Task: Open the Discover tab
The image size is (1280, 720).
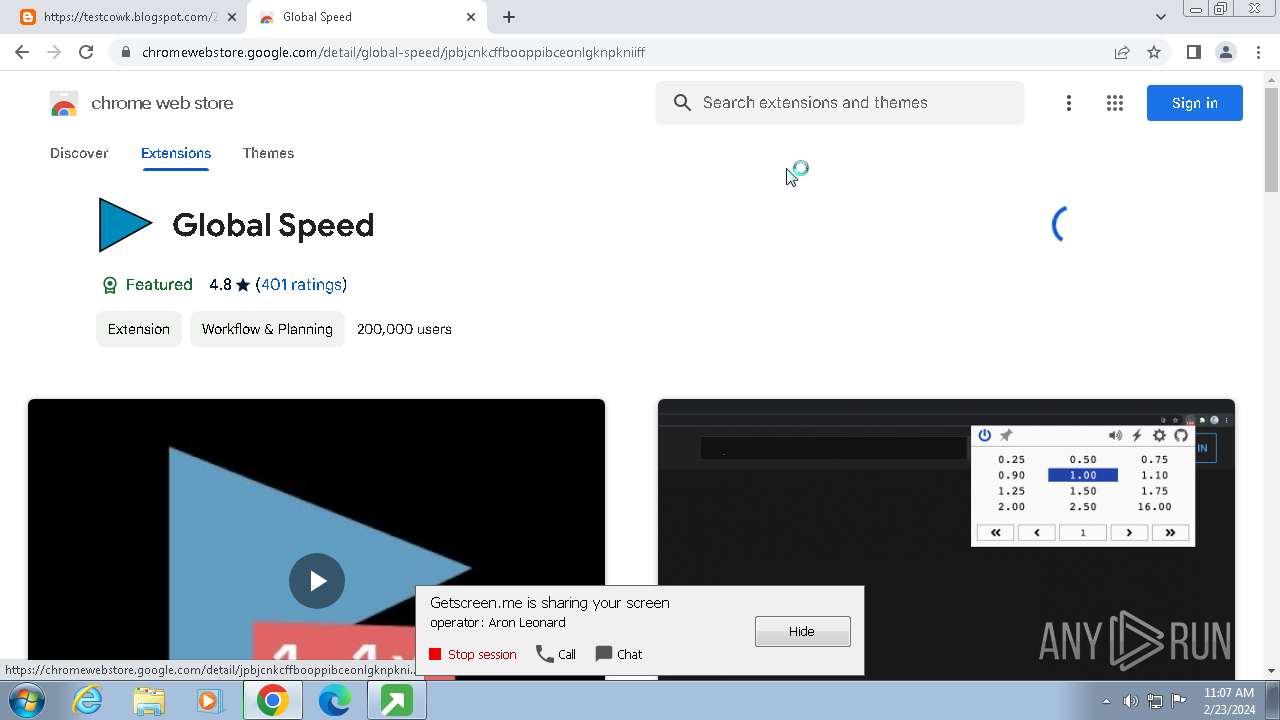Action: 79,153
